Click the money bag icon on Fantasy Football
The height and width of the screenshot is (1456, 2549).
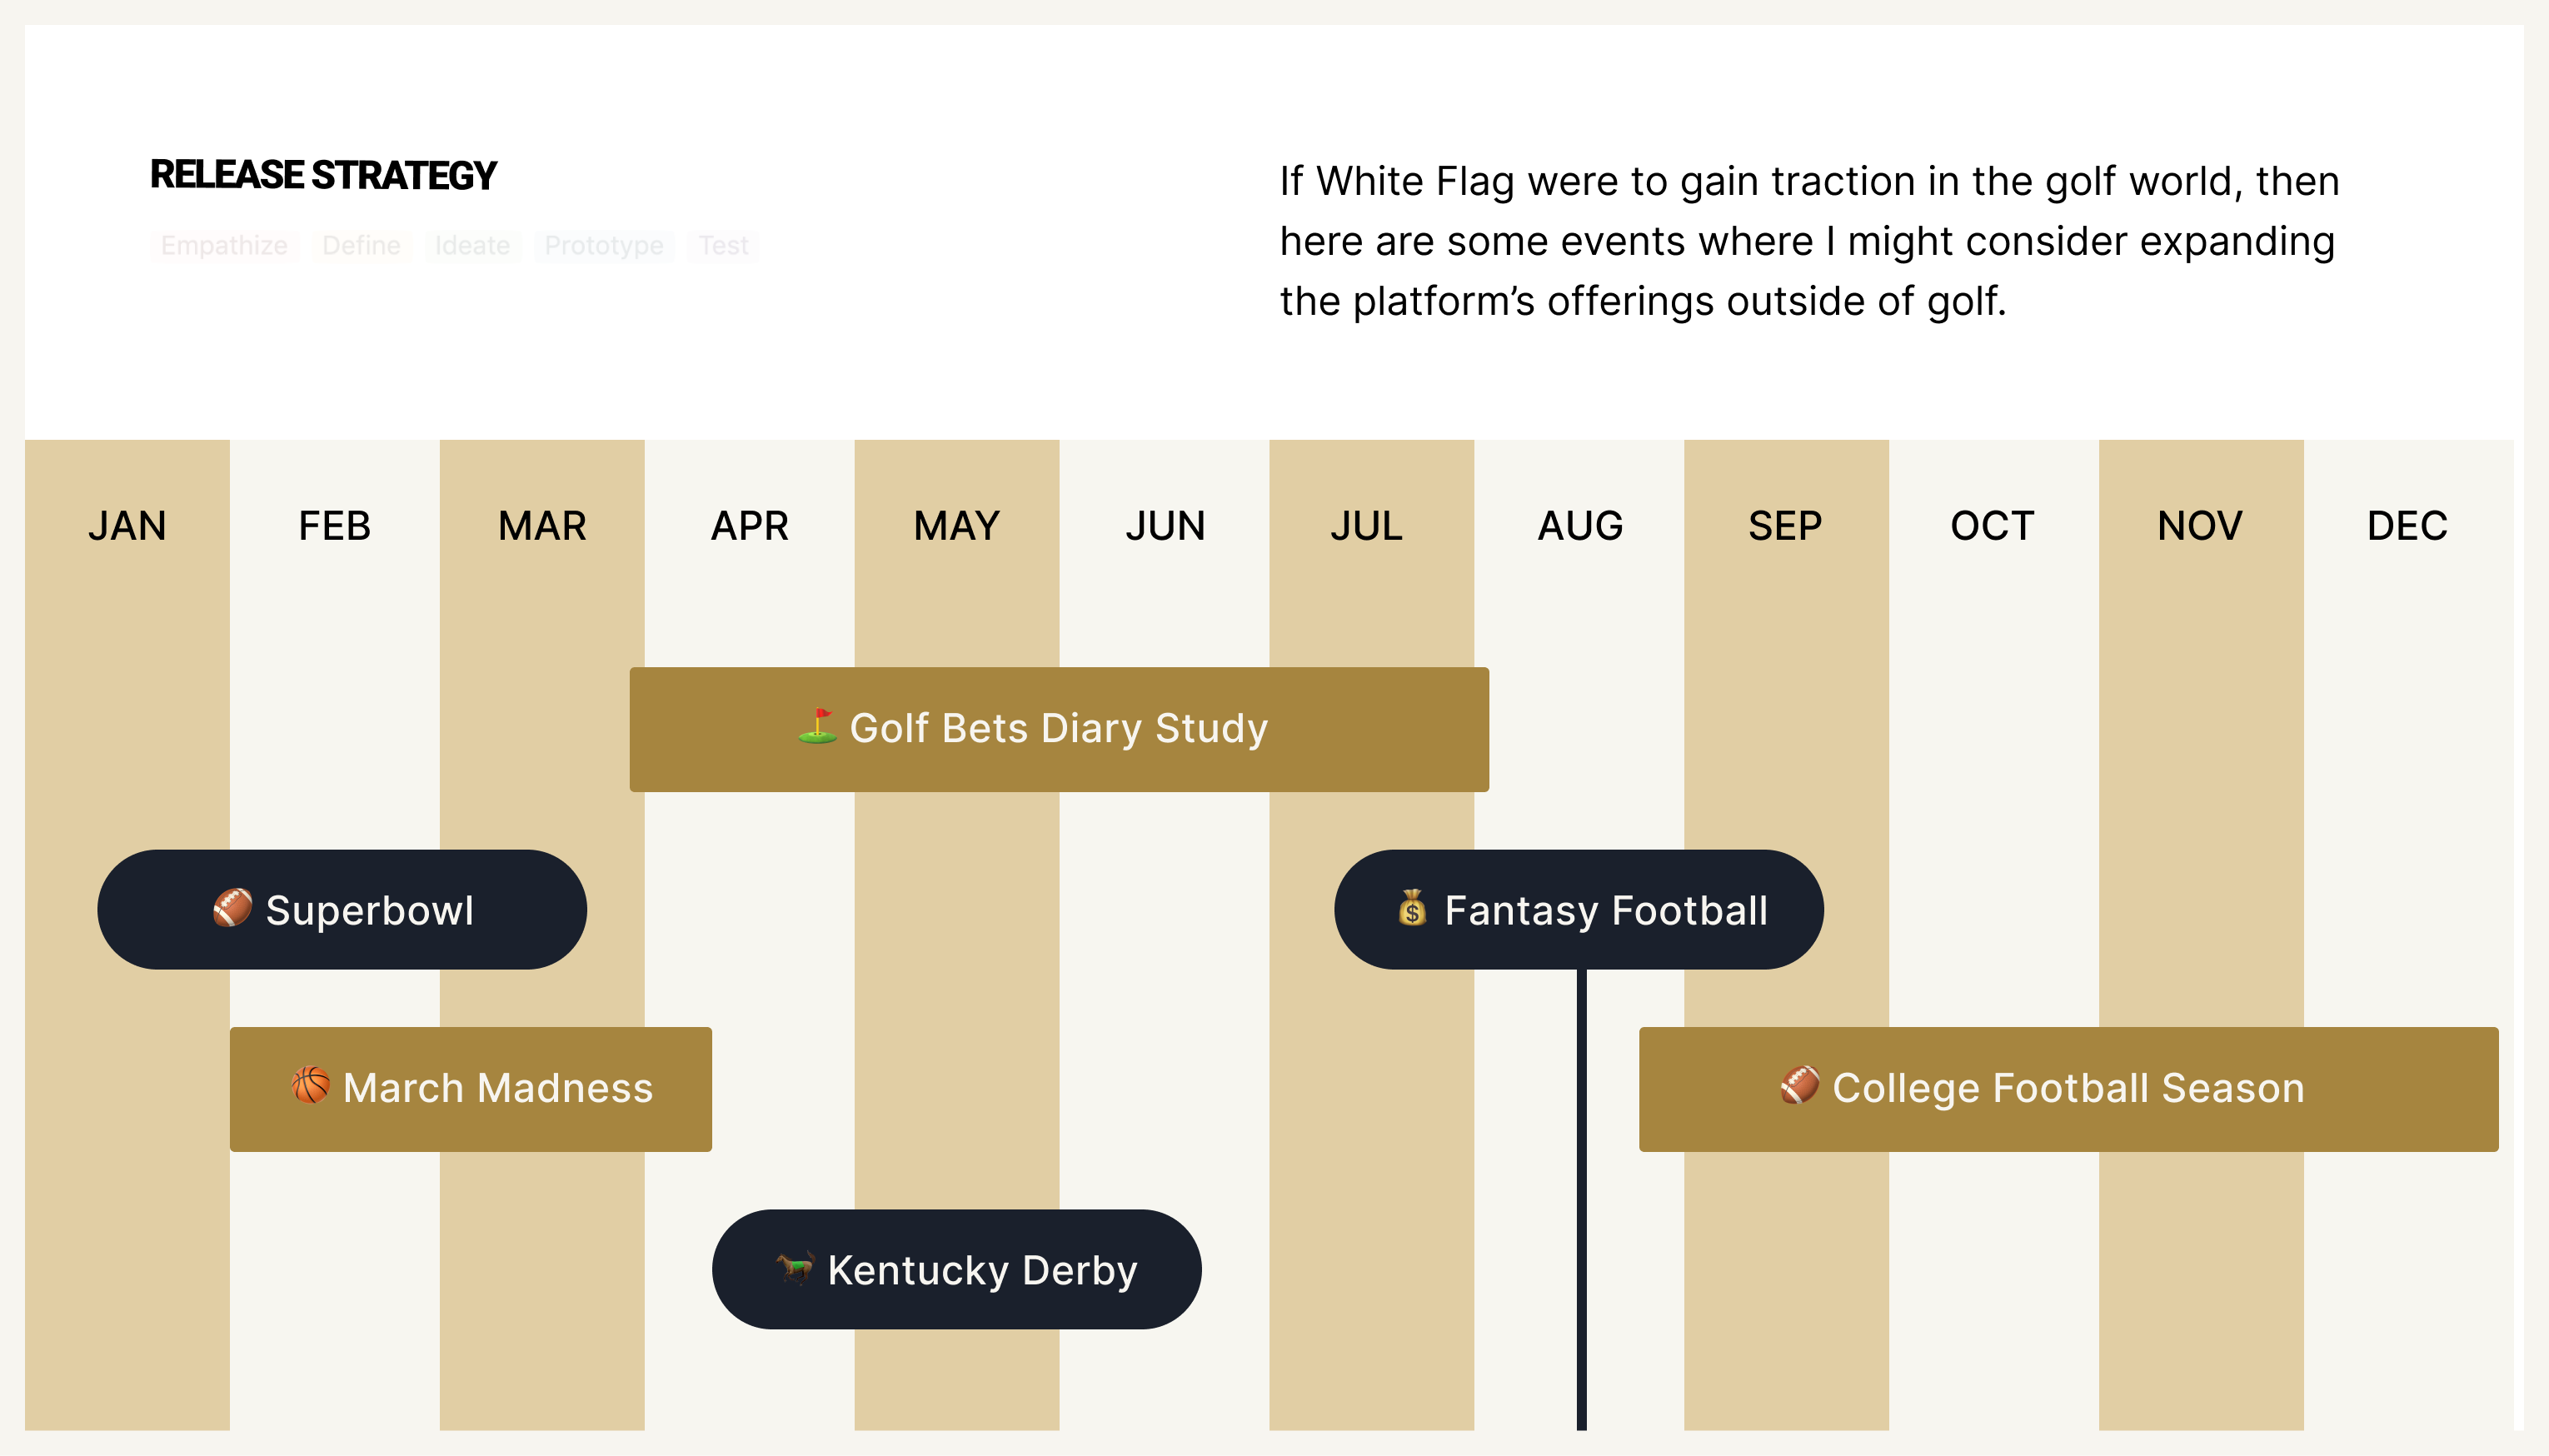[1413, 910]
